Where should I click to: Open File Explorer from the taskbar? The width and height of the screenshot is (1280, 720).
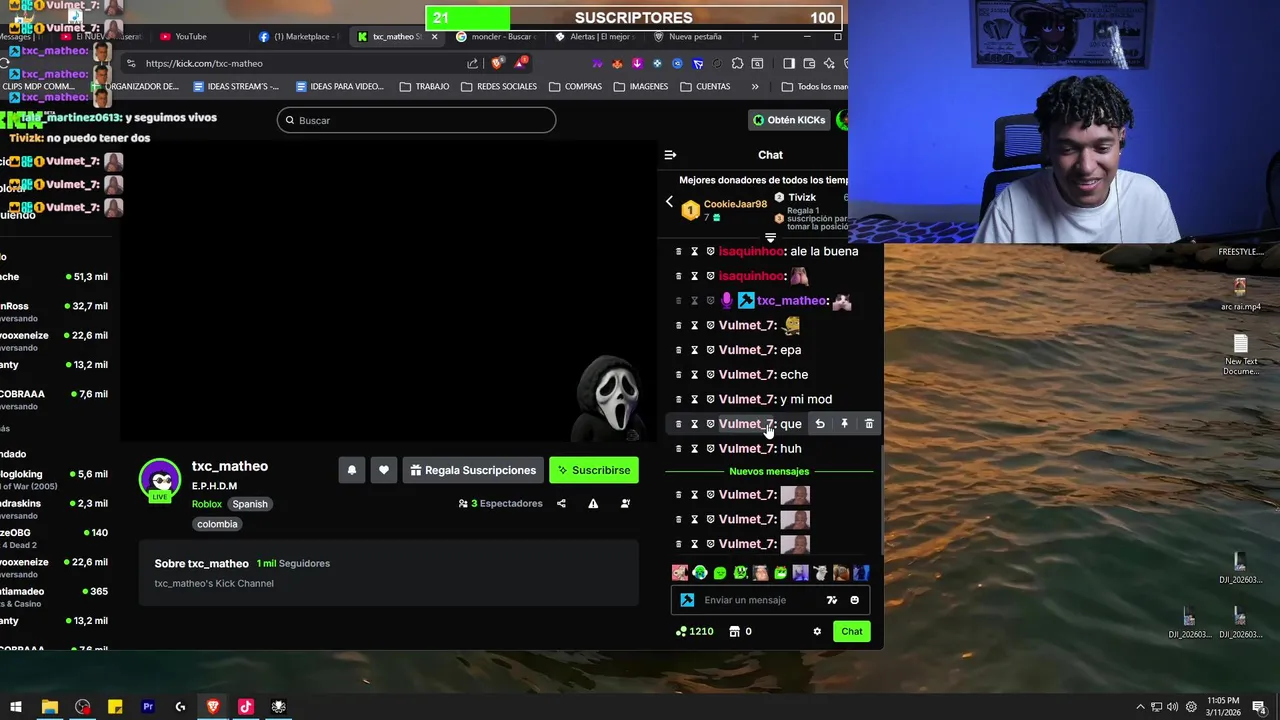(x=49, y=707)
